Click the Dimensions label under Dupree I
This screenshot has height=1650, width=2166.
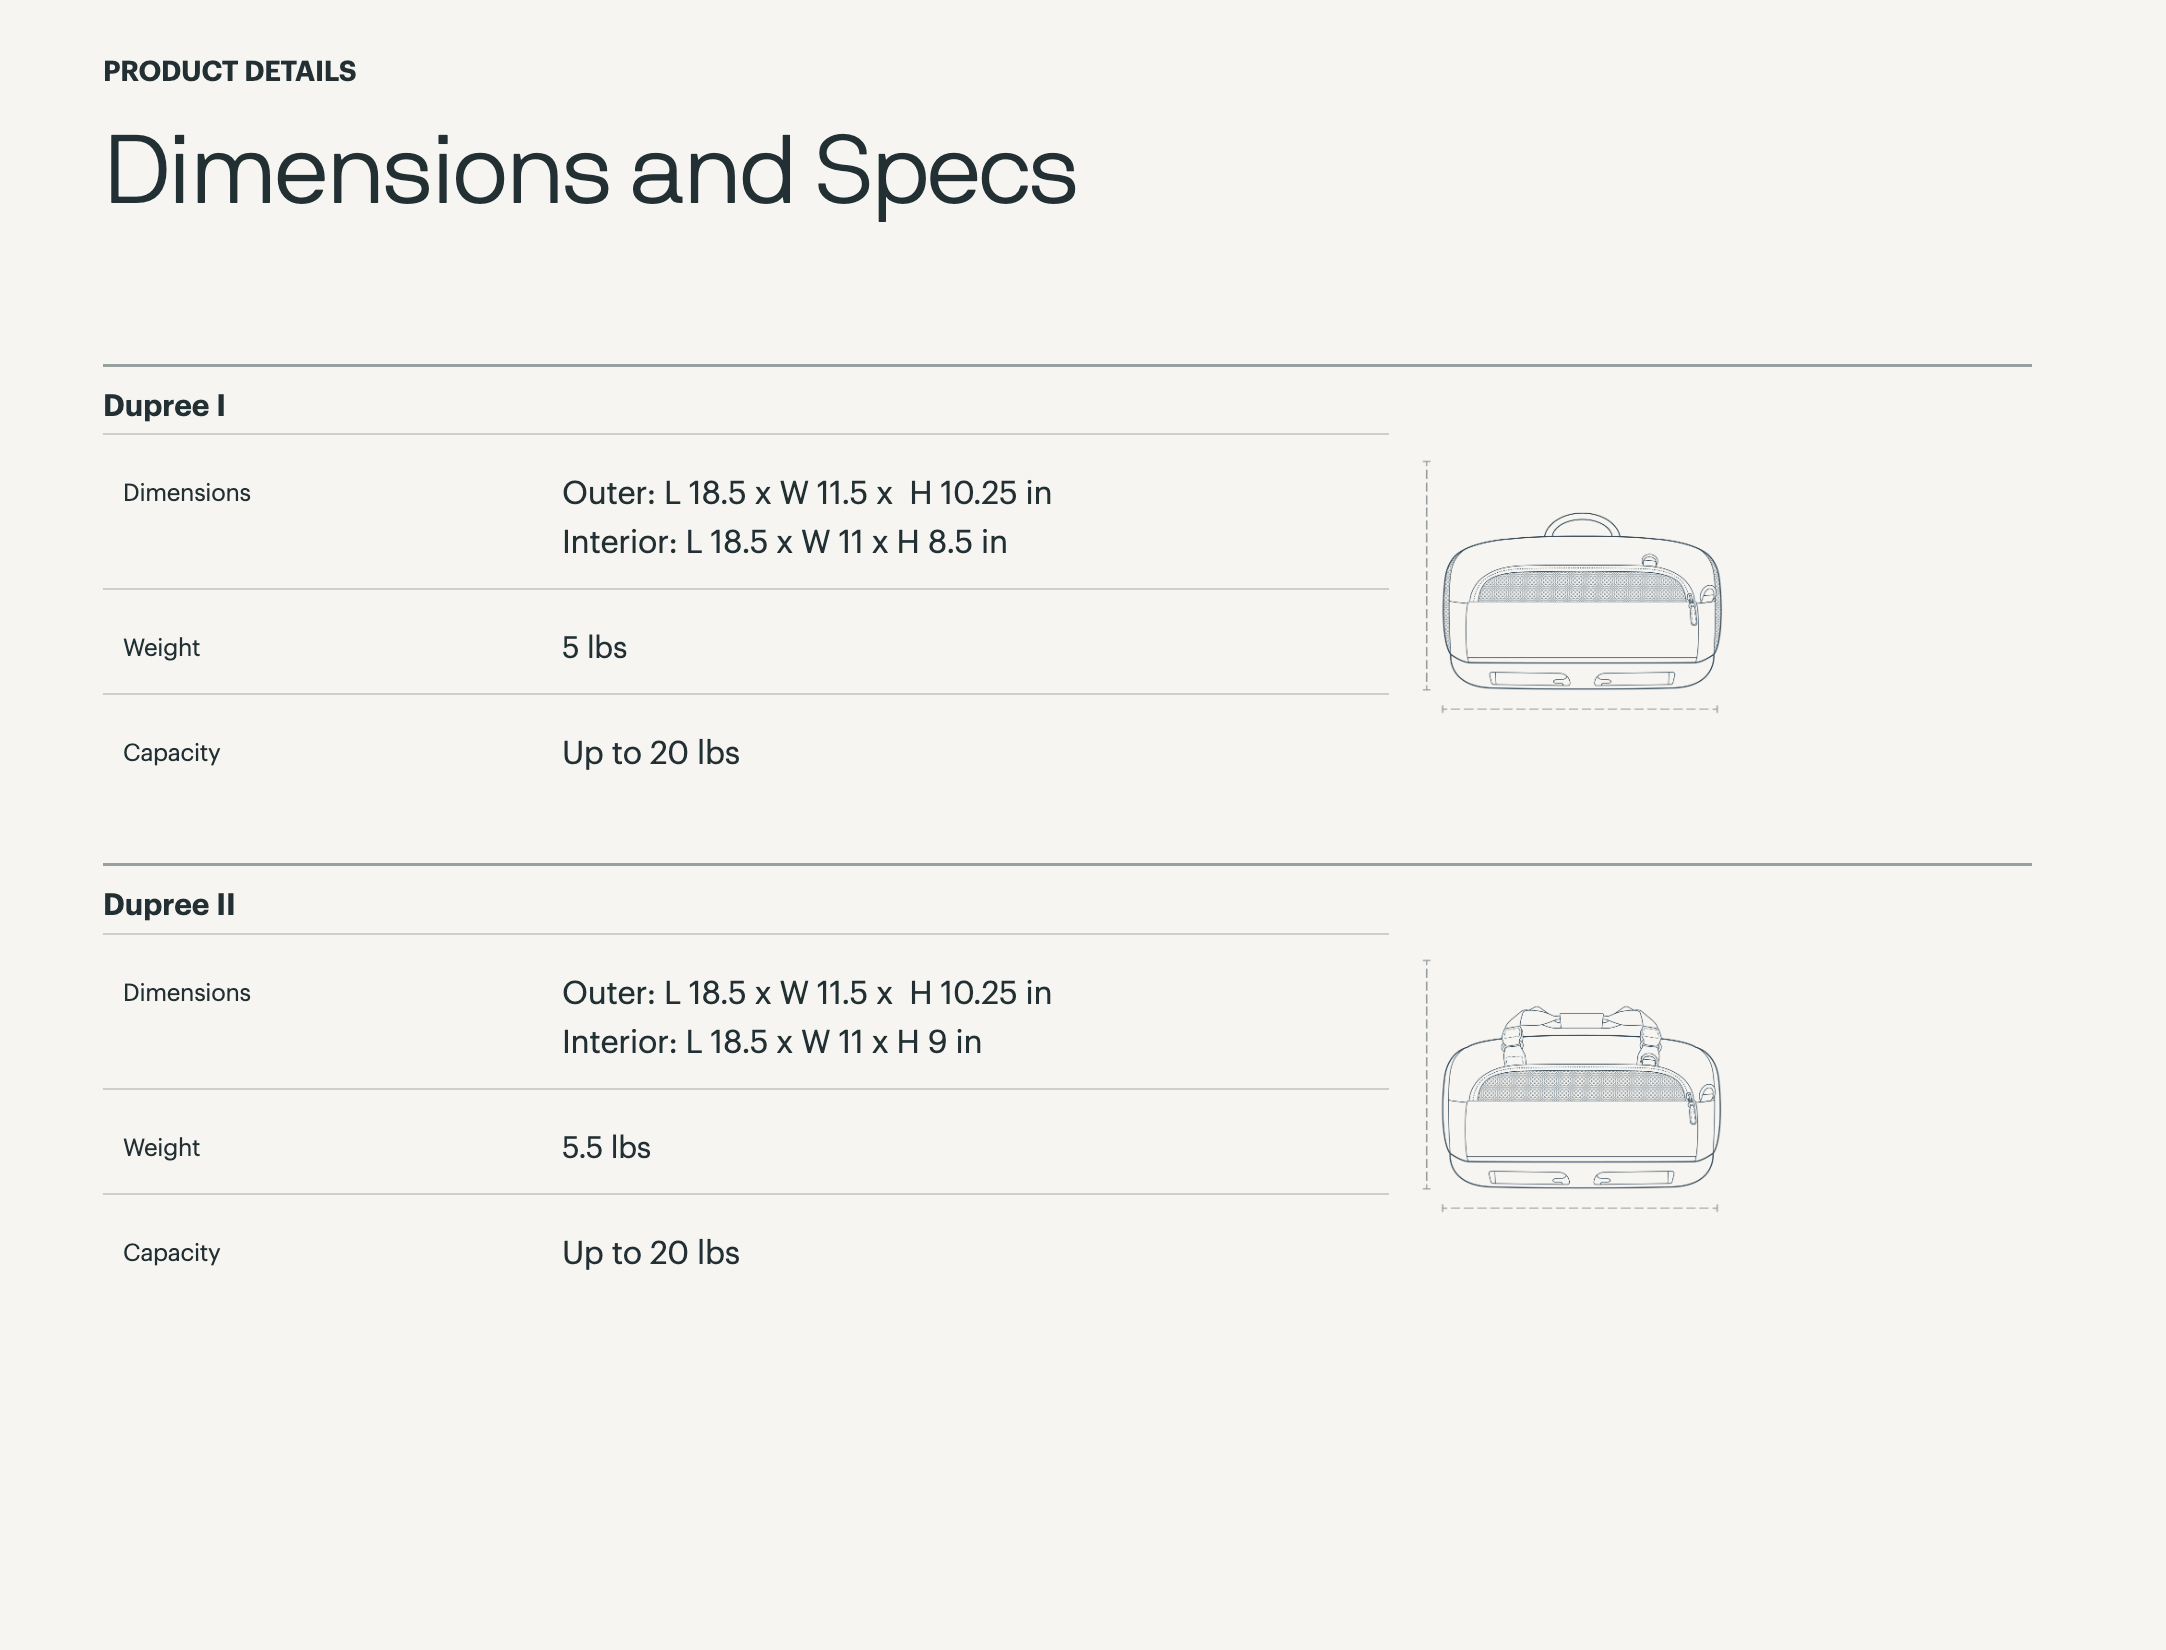coord(187,493)
